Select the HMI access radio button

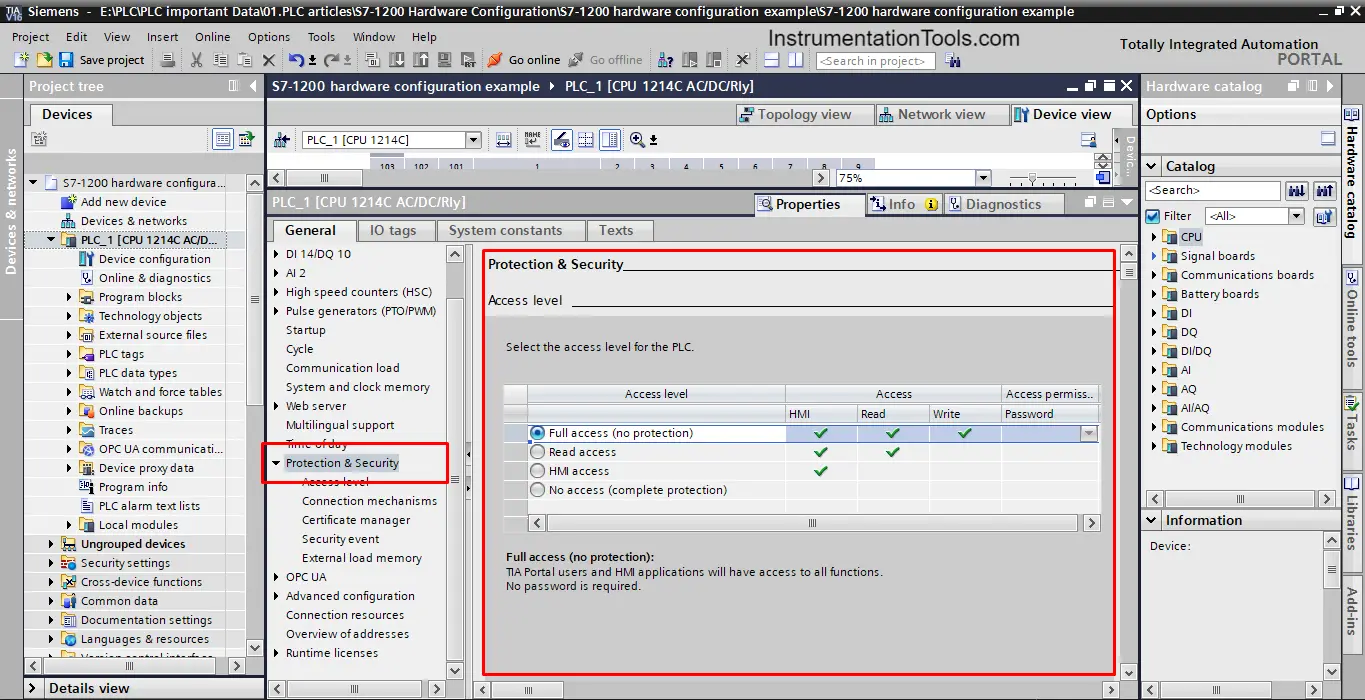[x=538, y=471]
